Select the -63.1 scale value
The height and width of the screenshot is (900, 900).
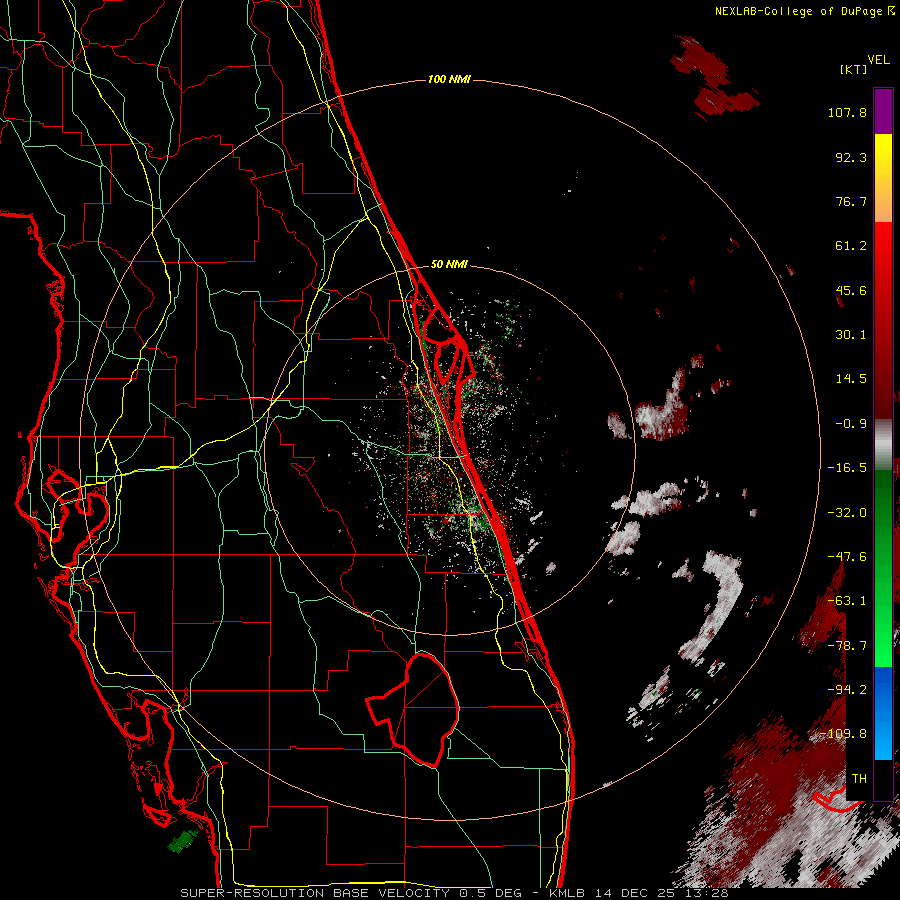(847, 601)
